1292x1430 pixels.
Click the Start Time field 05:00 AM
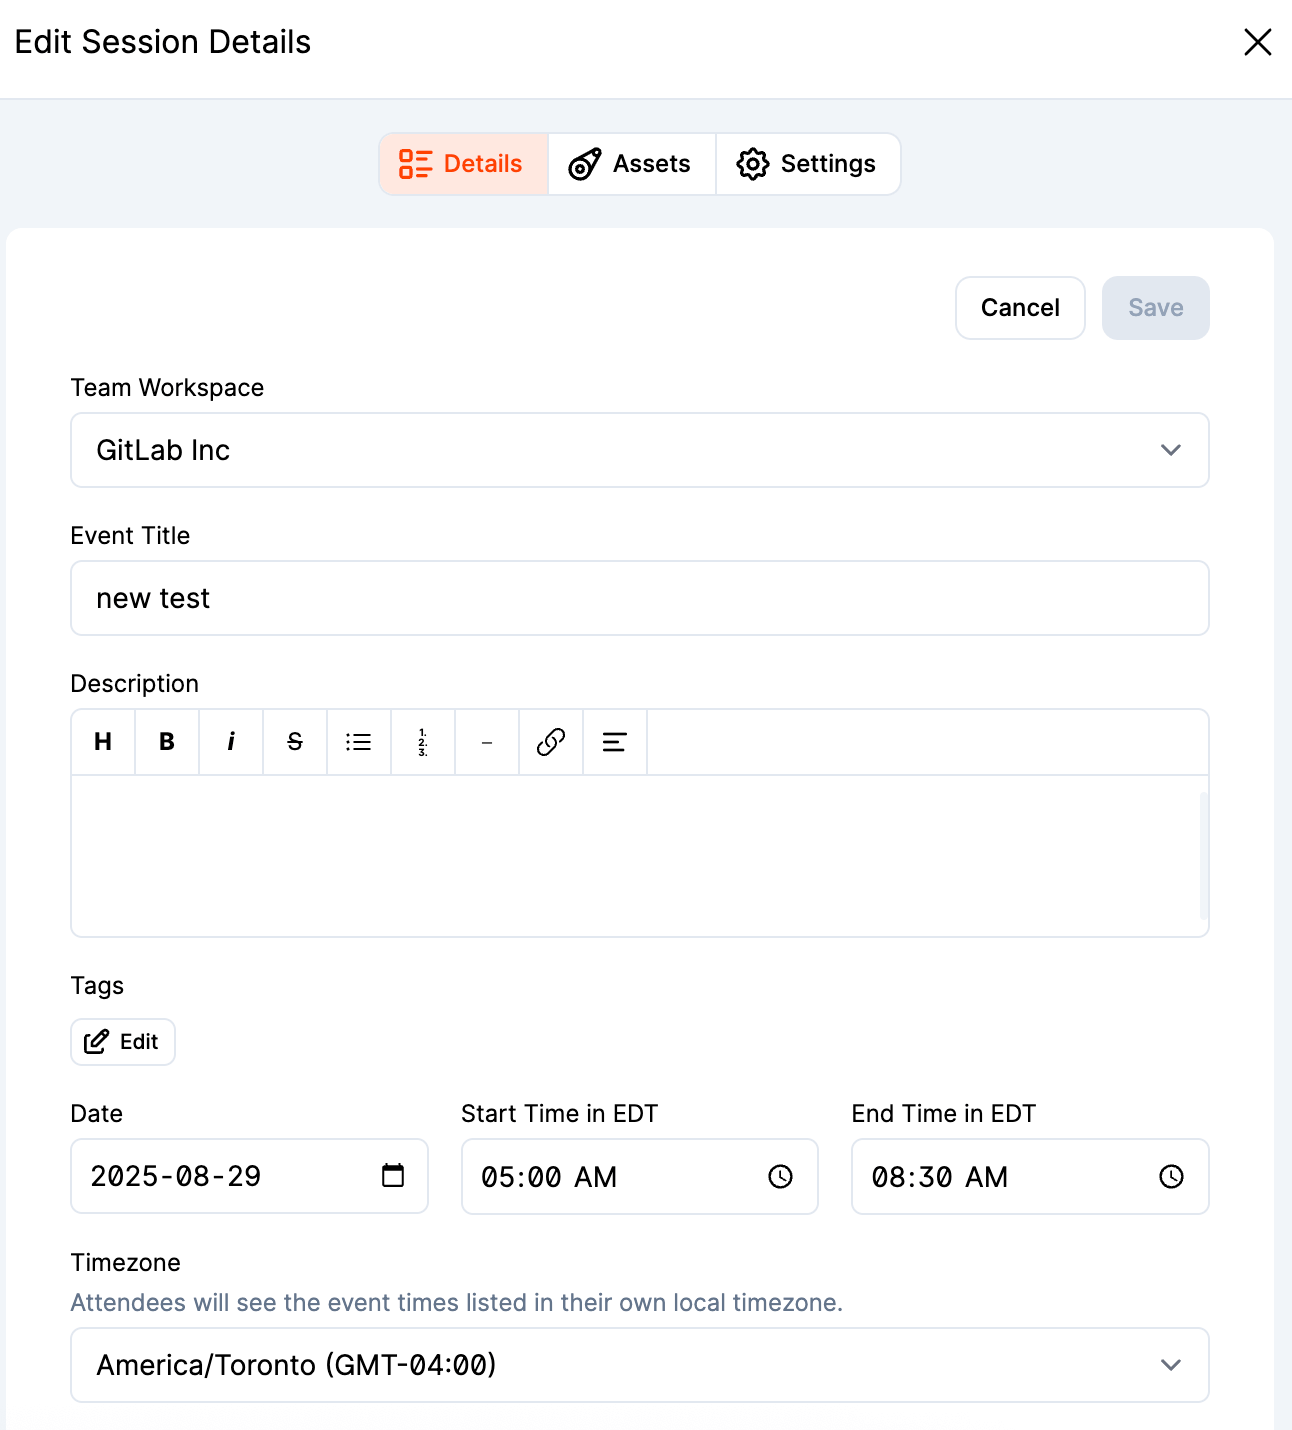(x=640, y=1177)
